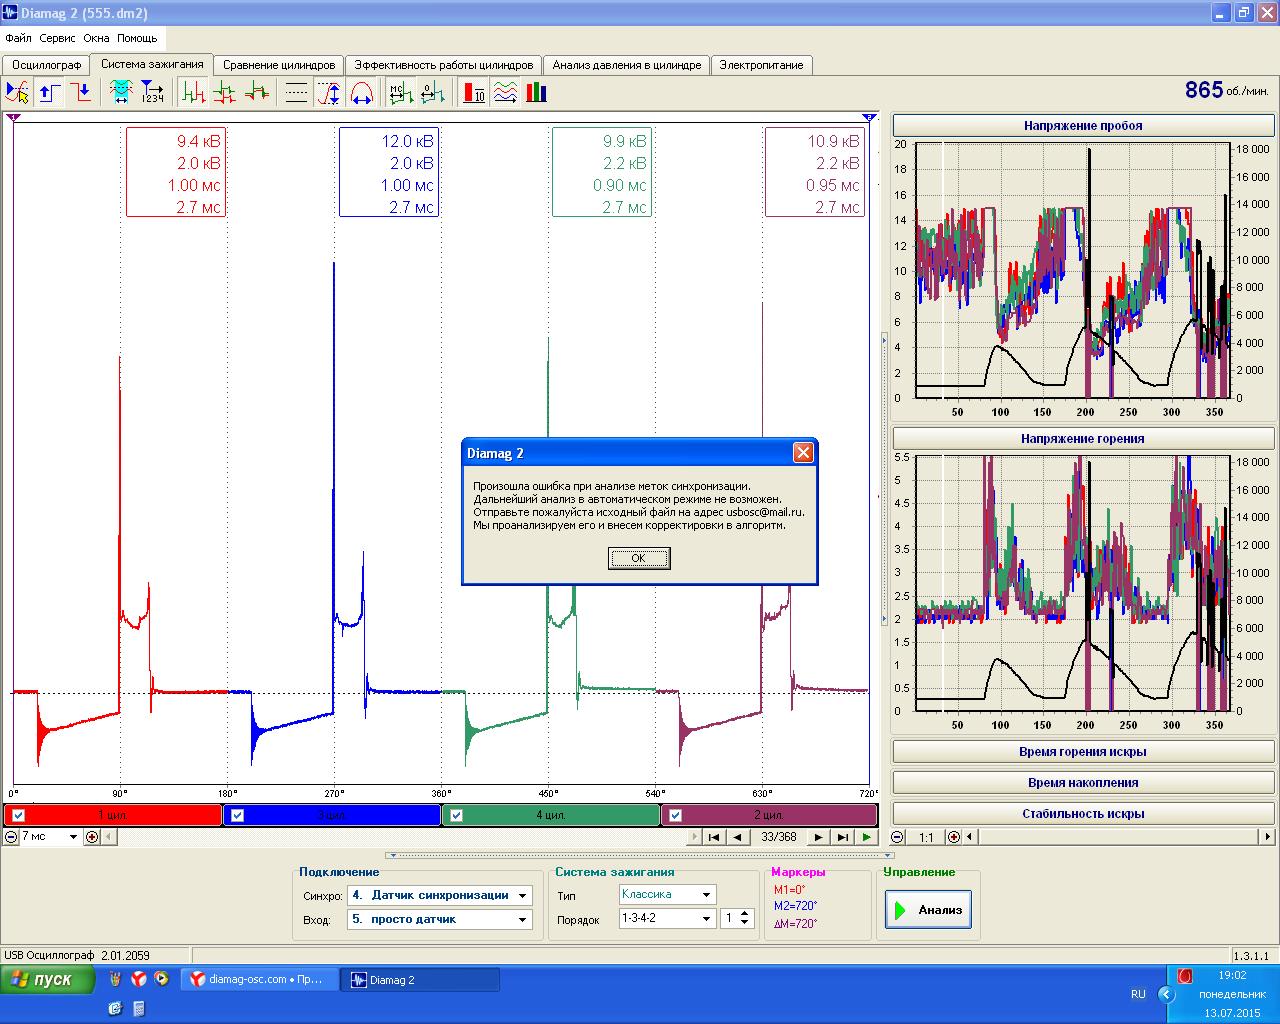Switch to Осциллограф tab
The height and width of the screenshot is (1024, 1280).
46,65
